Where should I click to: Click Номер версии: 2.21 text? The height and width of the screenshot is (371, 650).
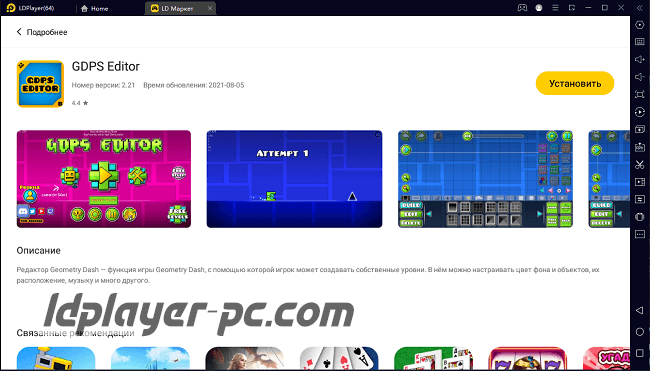(103, 85)
